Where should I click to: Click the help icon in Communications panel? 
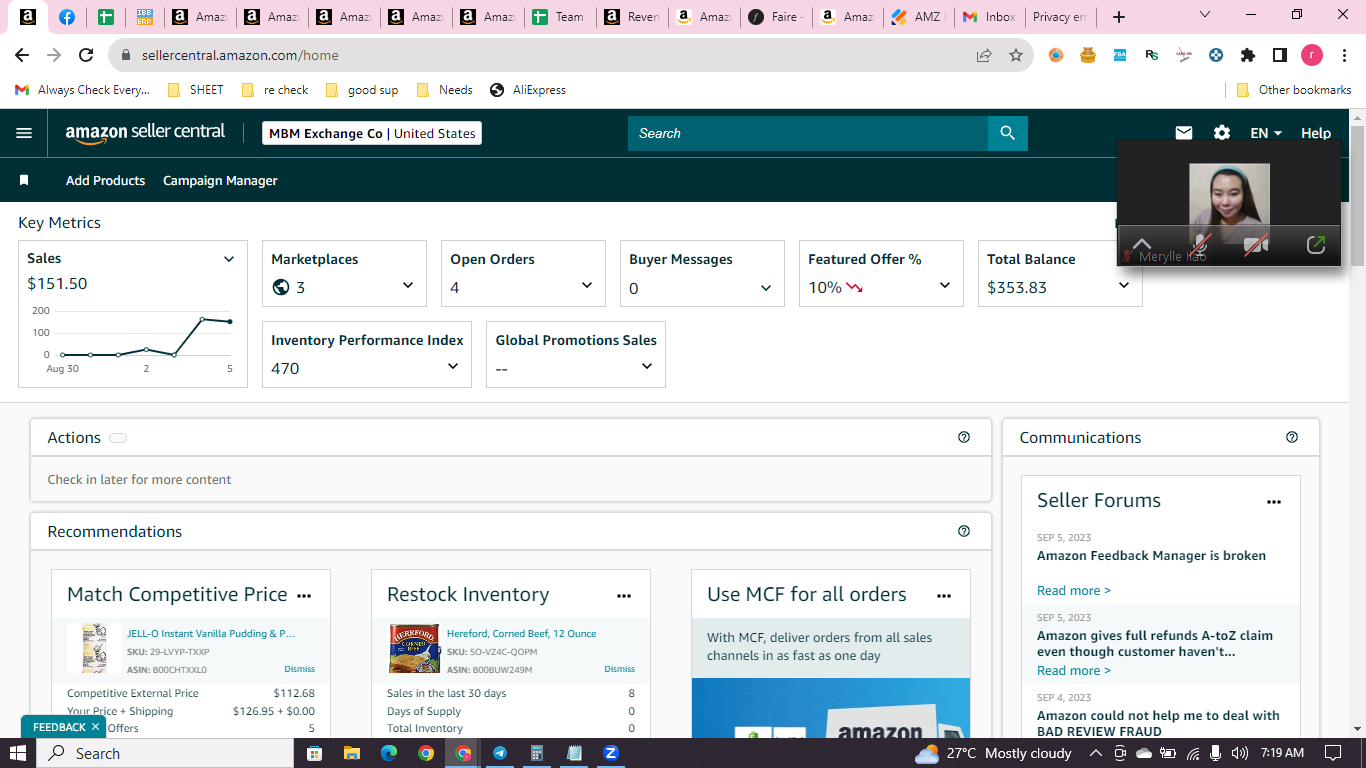point(1292,437)
